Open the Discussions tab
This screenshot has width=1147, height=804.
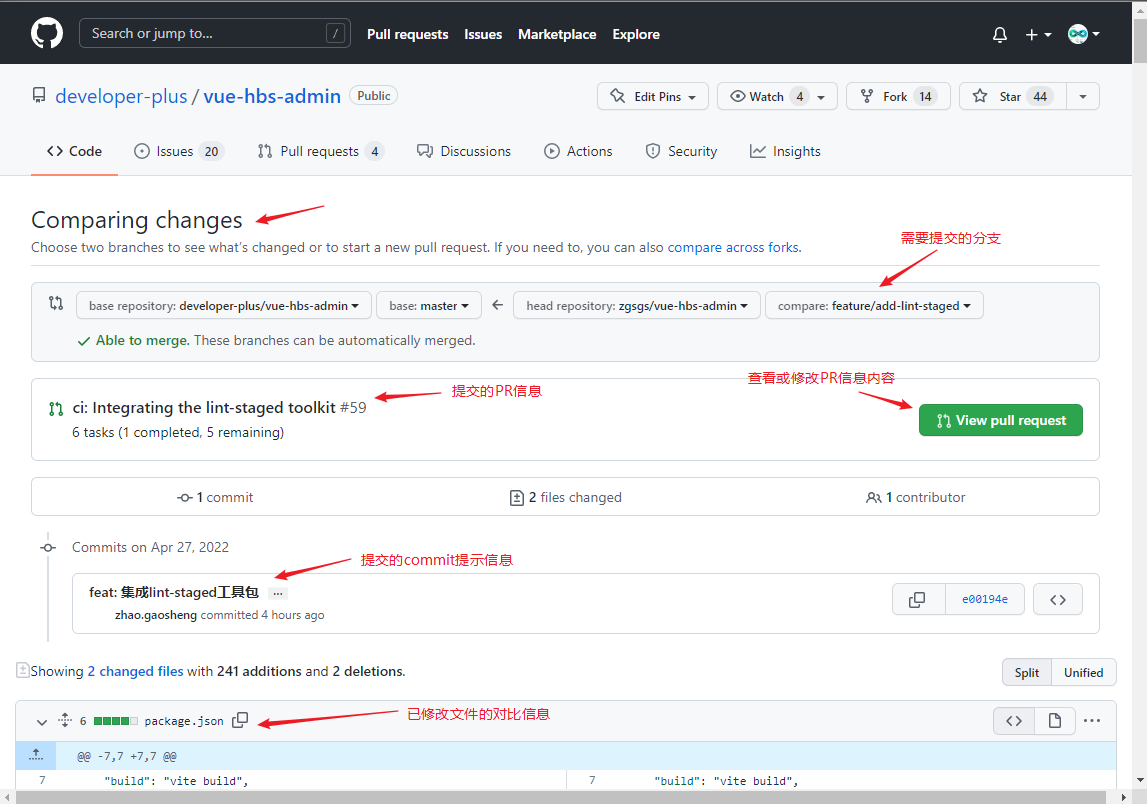464,151
